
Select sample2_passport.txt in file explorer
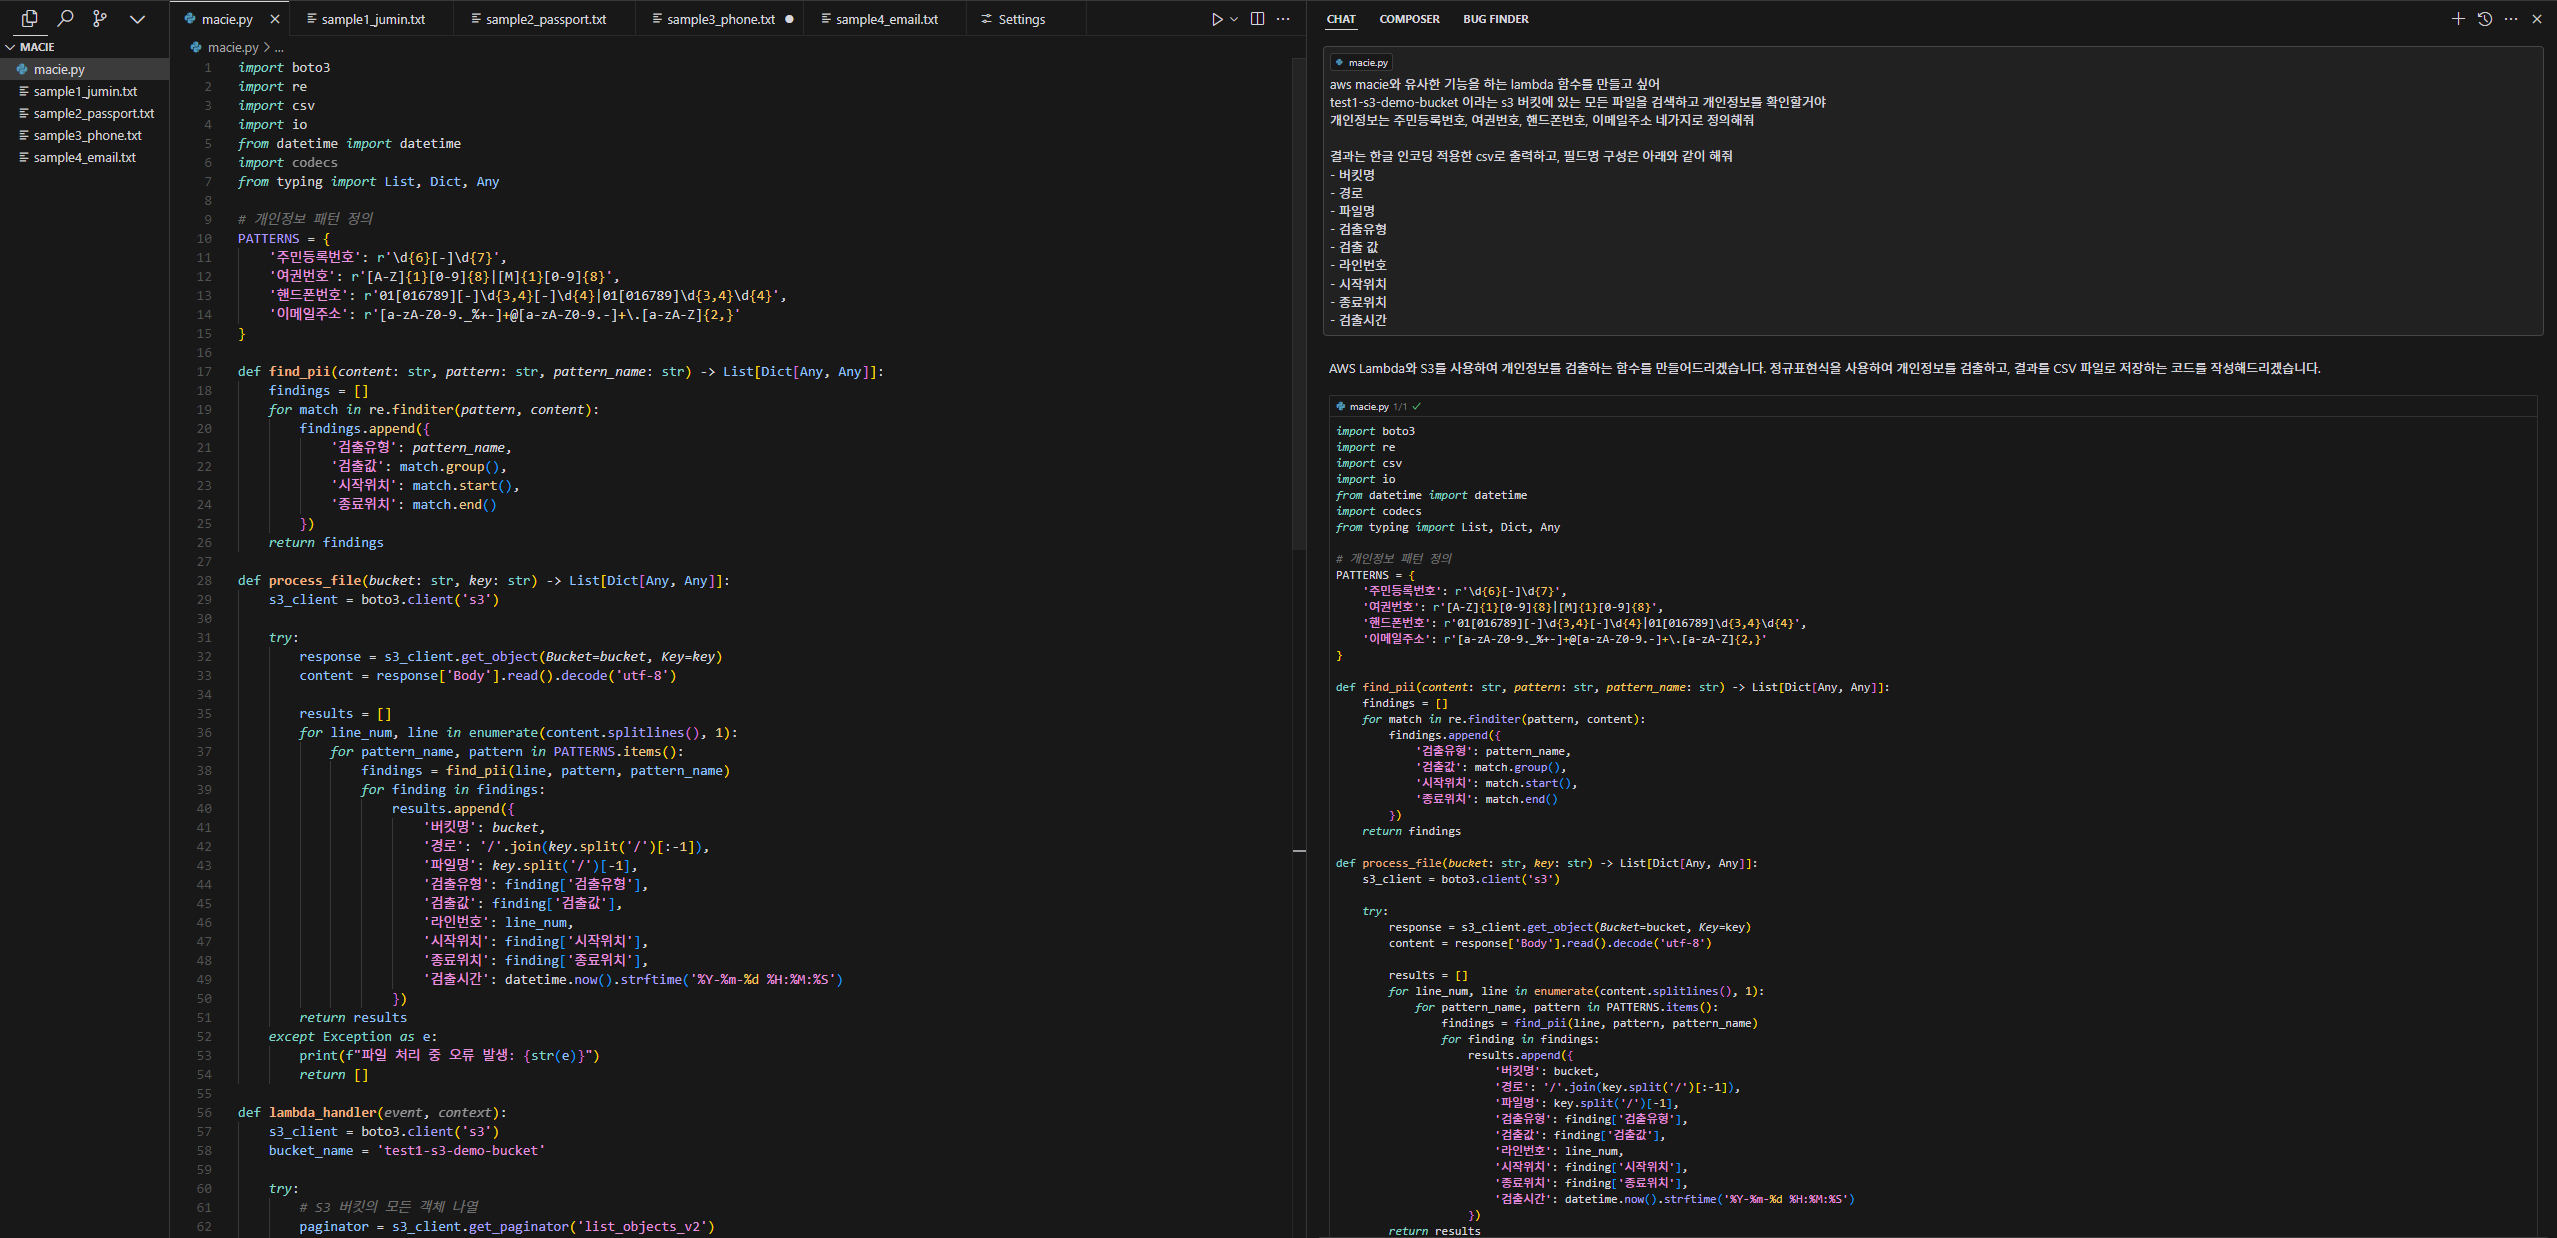(93, 113)
